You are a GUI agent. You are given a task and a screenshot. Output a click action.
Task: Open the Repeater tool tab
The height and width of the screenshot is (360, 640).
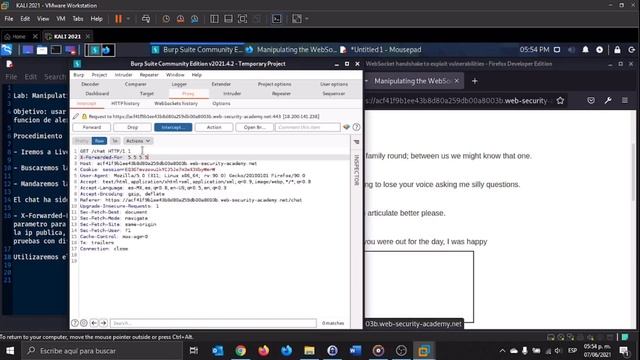pos(281,93)
